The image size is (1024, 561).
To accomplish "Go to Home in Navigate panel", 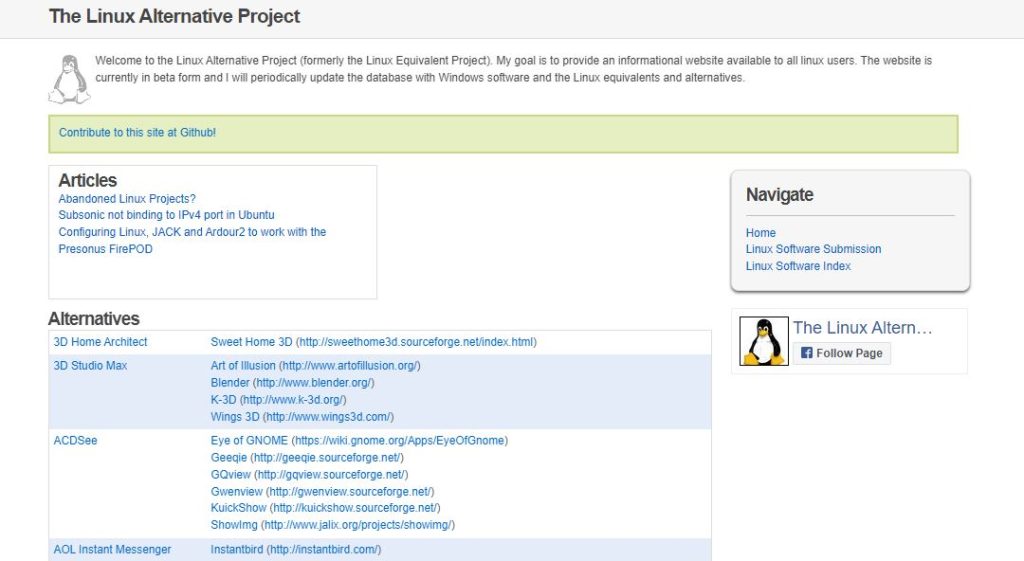I will pos(760,232).
